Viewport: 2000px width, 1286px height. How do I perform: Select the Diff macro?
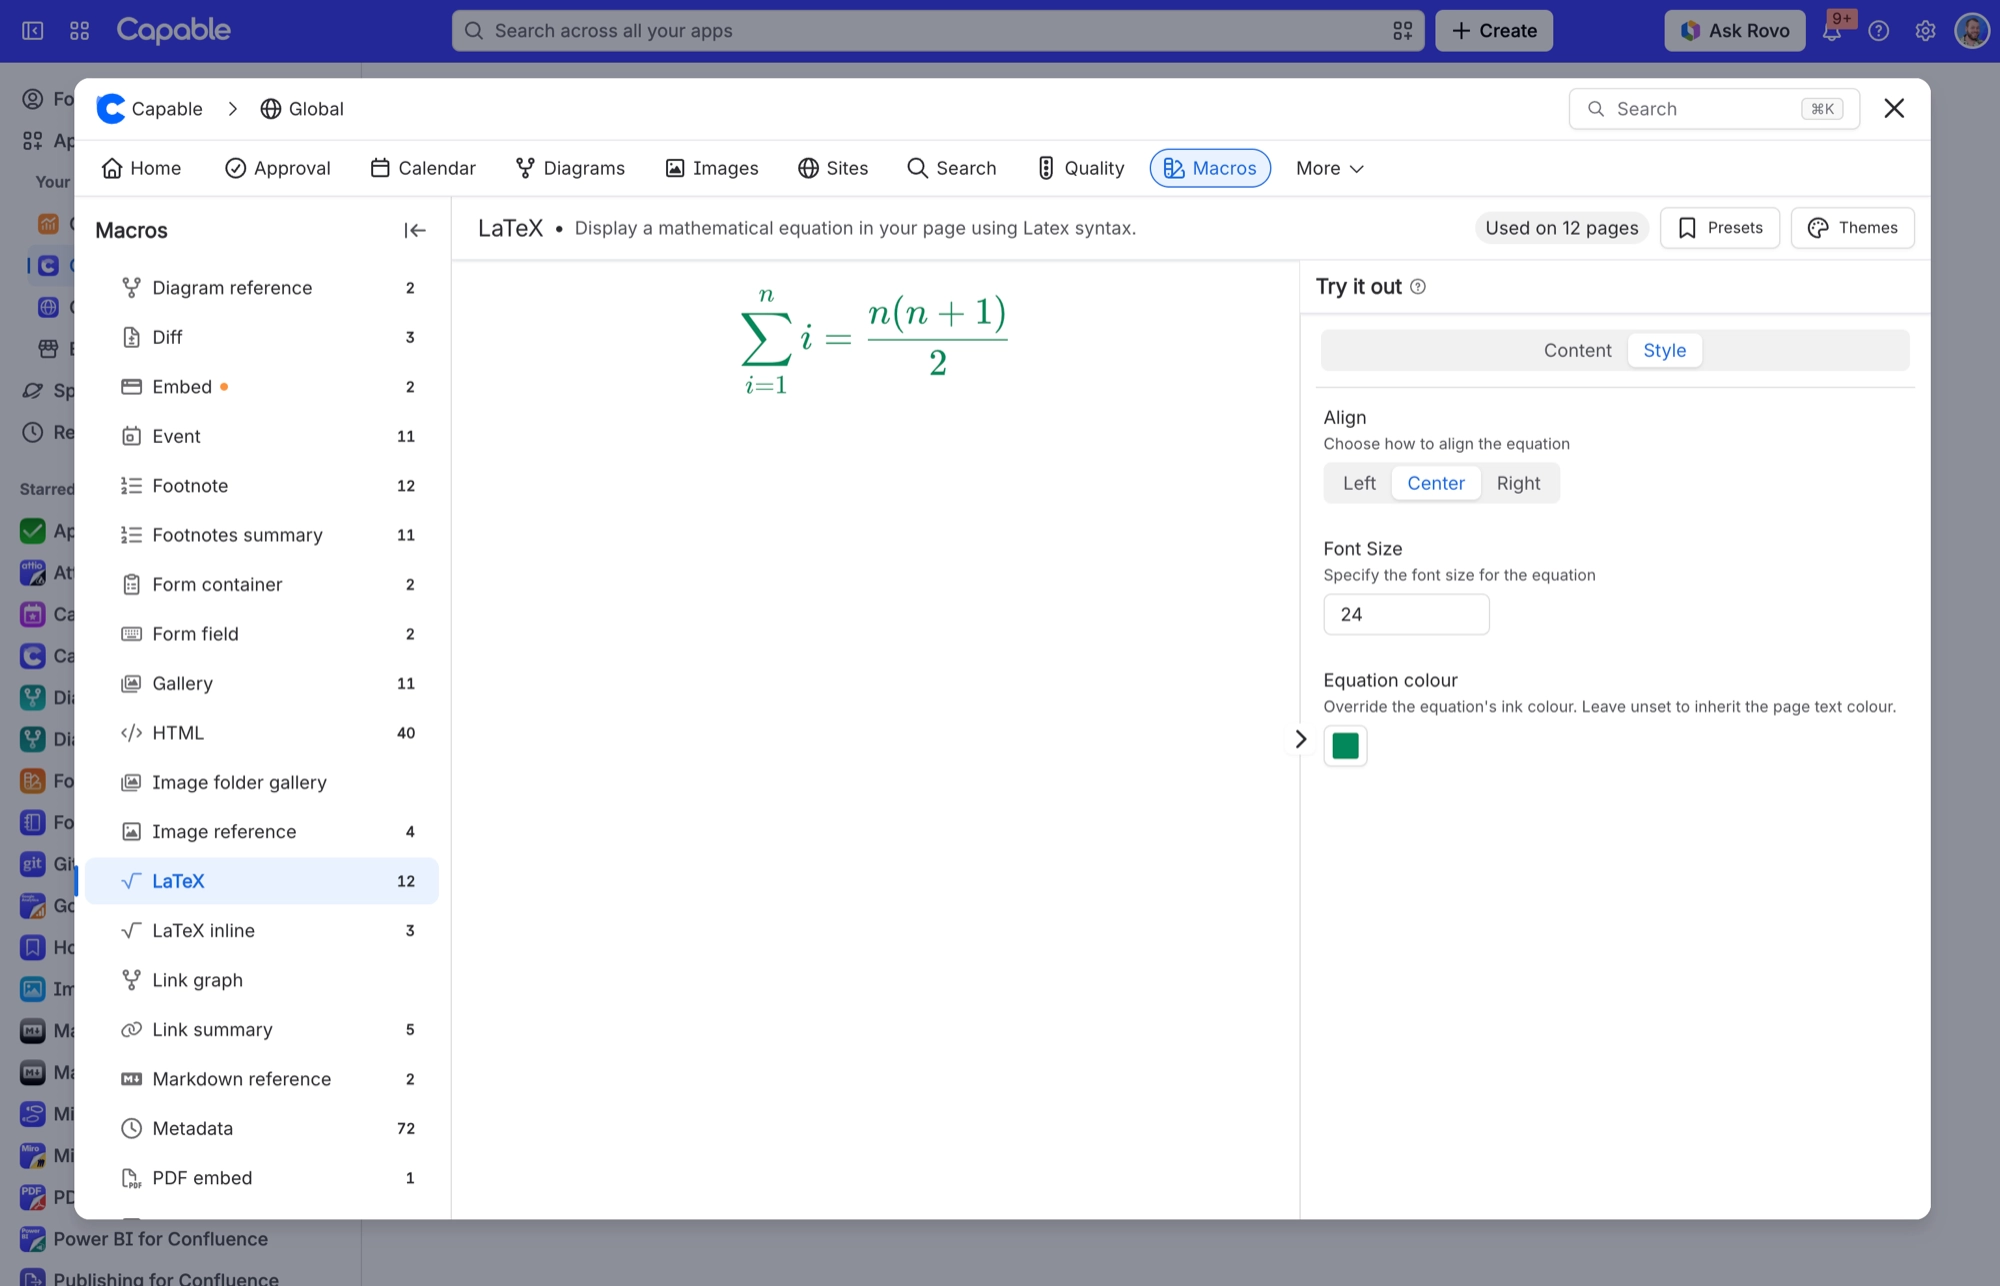(x=262, y=337)
